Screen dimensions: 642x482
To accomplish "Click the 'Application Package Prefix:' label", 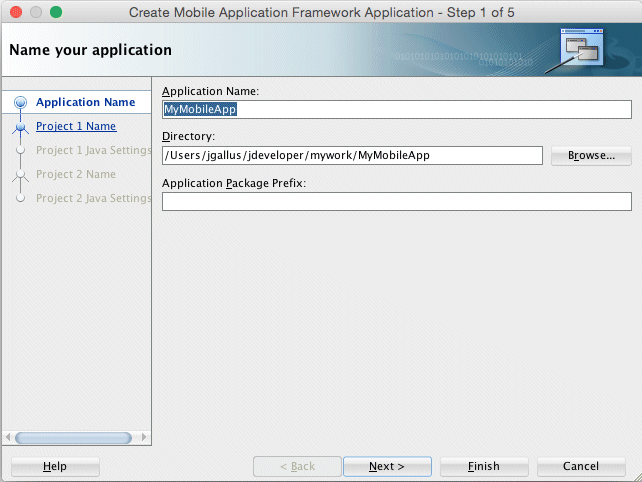I will click(x=234, y=183).
